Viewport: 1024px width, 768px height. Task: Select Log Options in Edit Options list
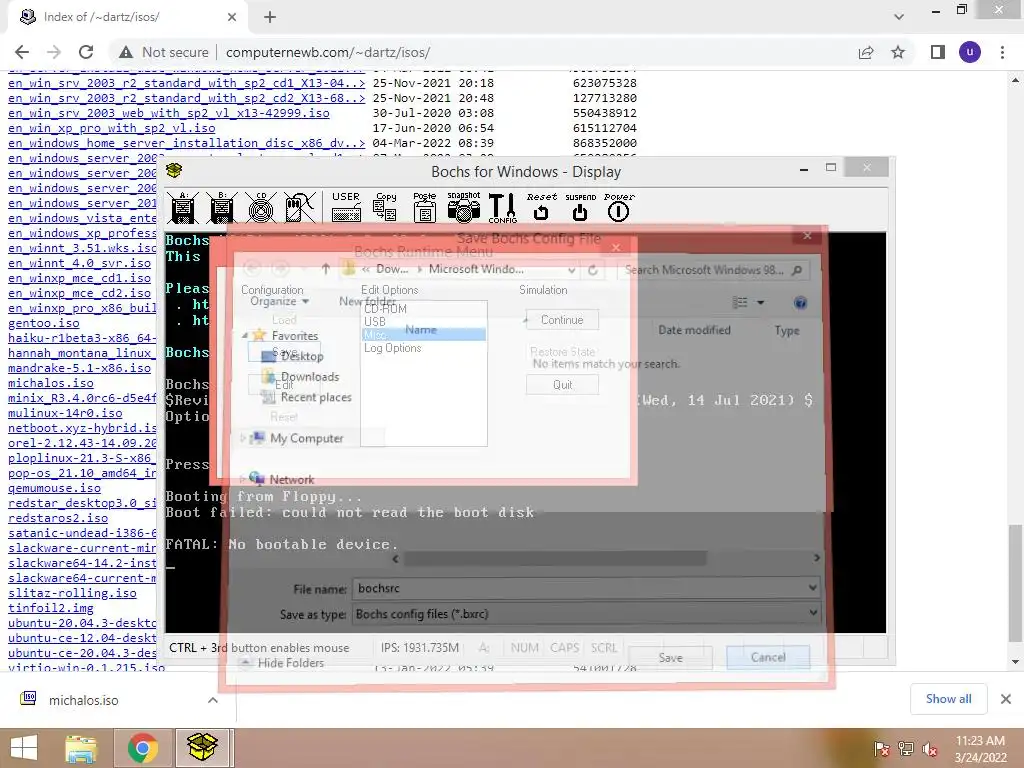pyautogui.click(x=392, y=348)
